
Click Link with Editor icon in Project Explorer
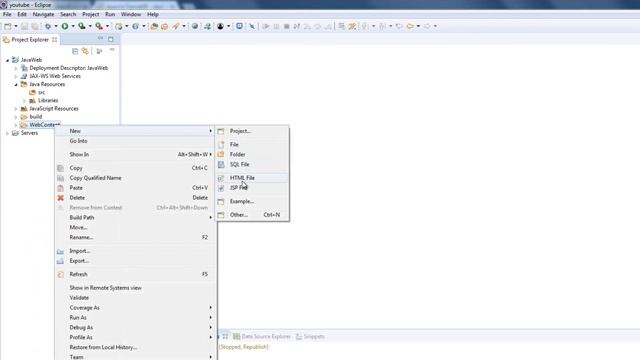click(x=85, y=51)
